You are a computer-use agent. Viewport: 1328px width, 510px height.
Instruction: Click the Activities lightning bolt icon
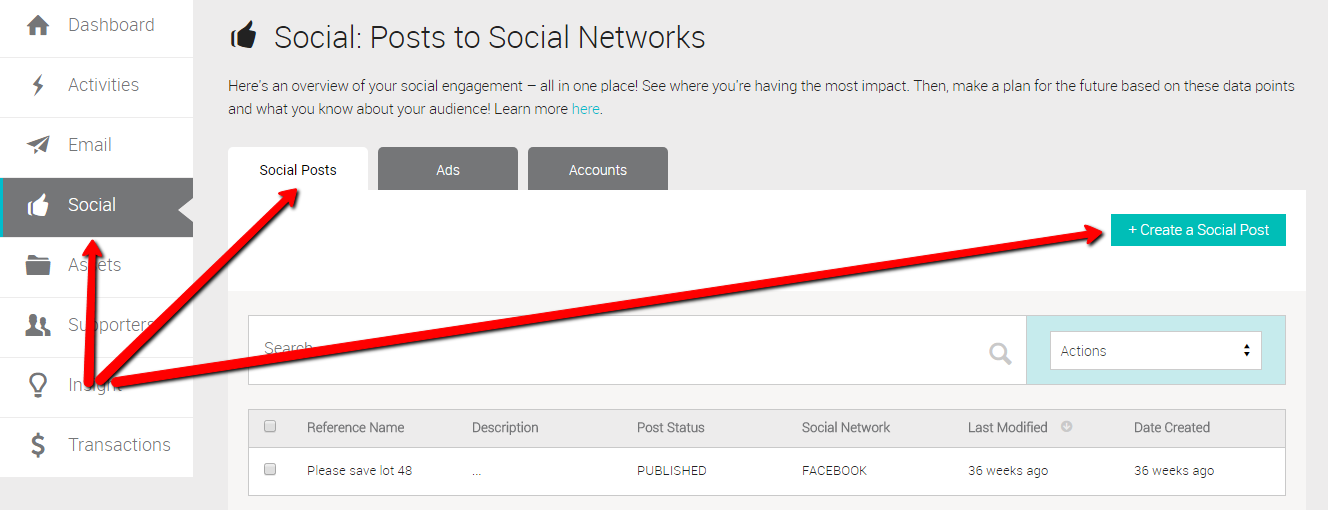pyautogui.click(x=38, y=85)
